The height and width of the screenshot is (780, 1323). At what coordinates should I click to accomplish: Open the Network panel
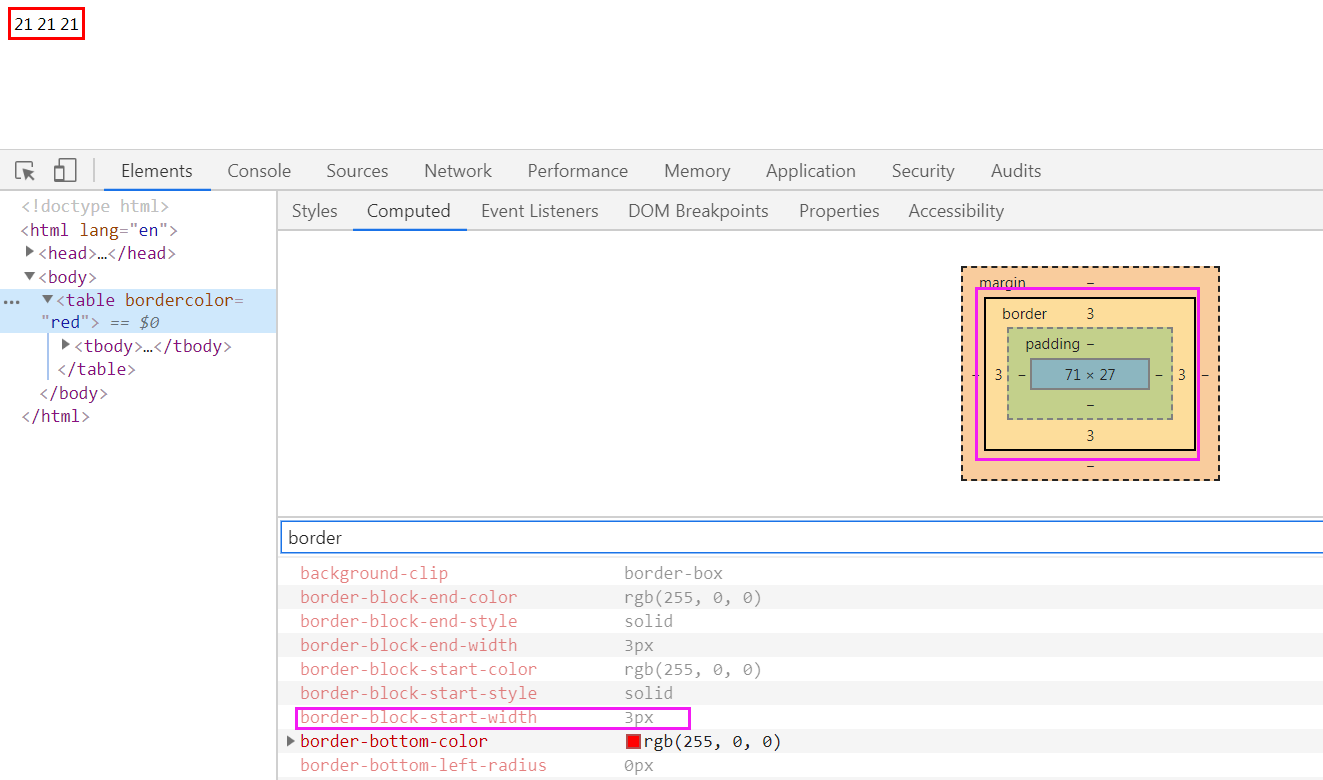(x=458, y=171)
